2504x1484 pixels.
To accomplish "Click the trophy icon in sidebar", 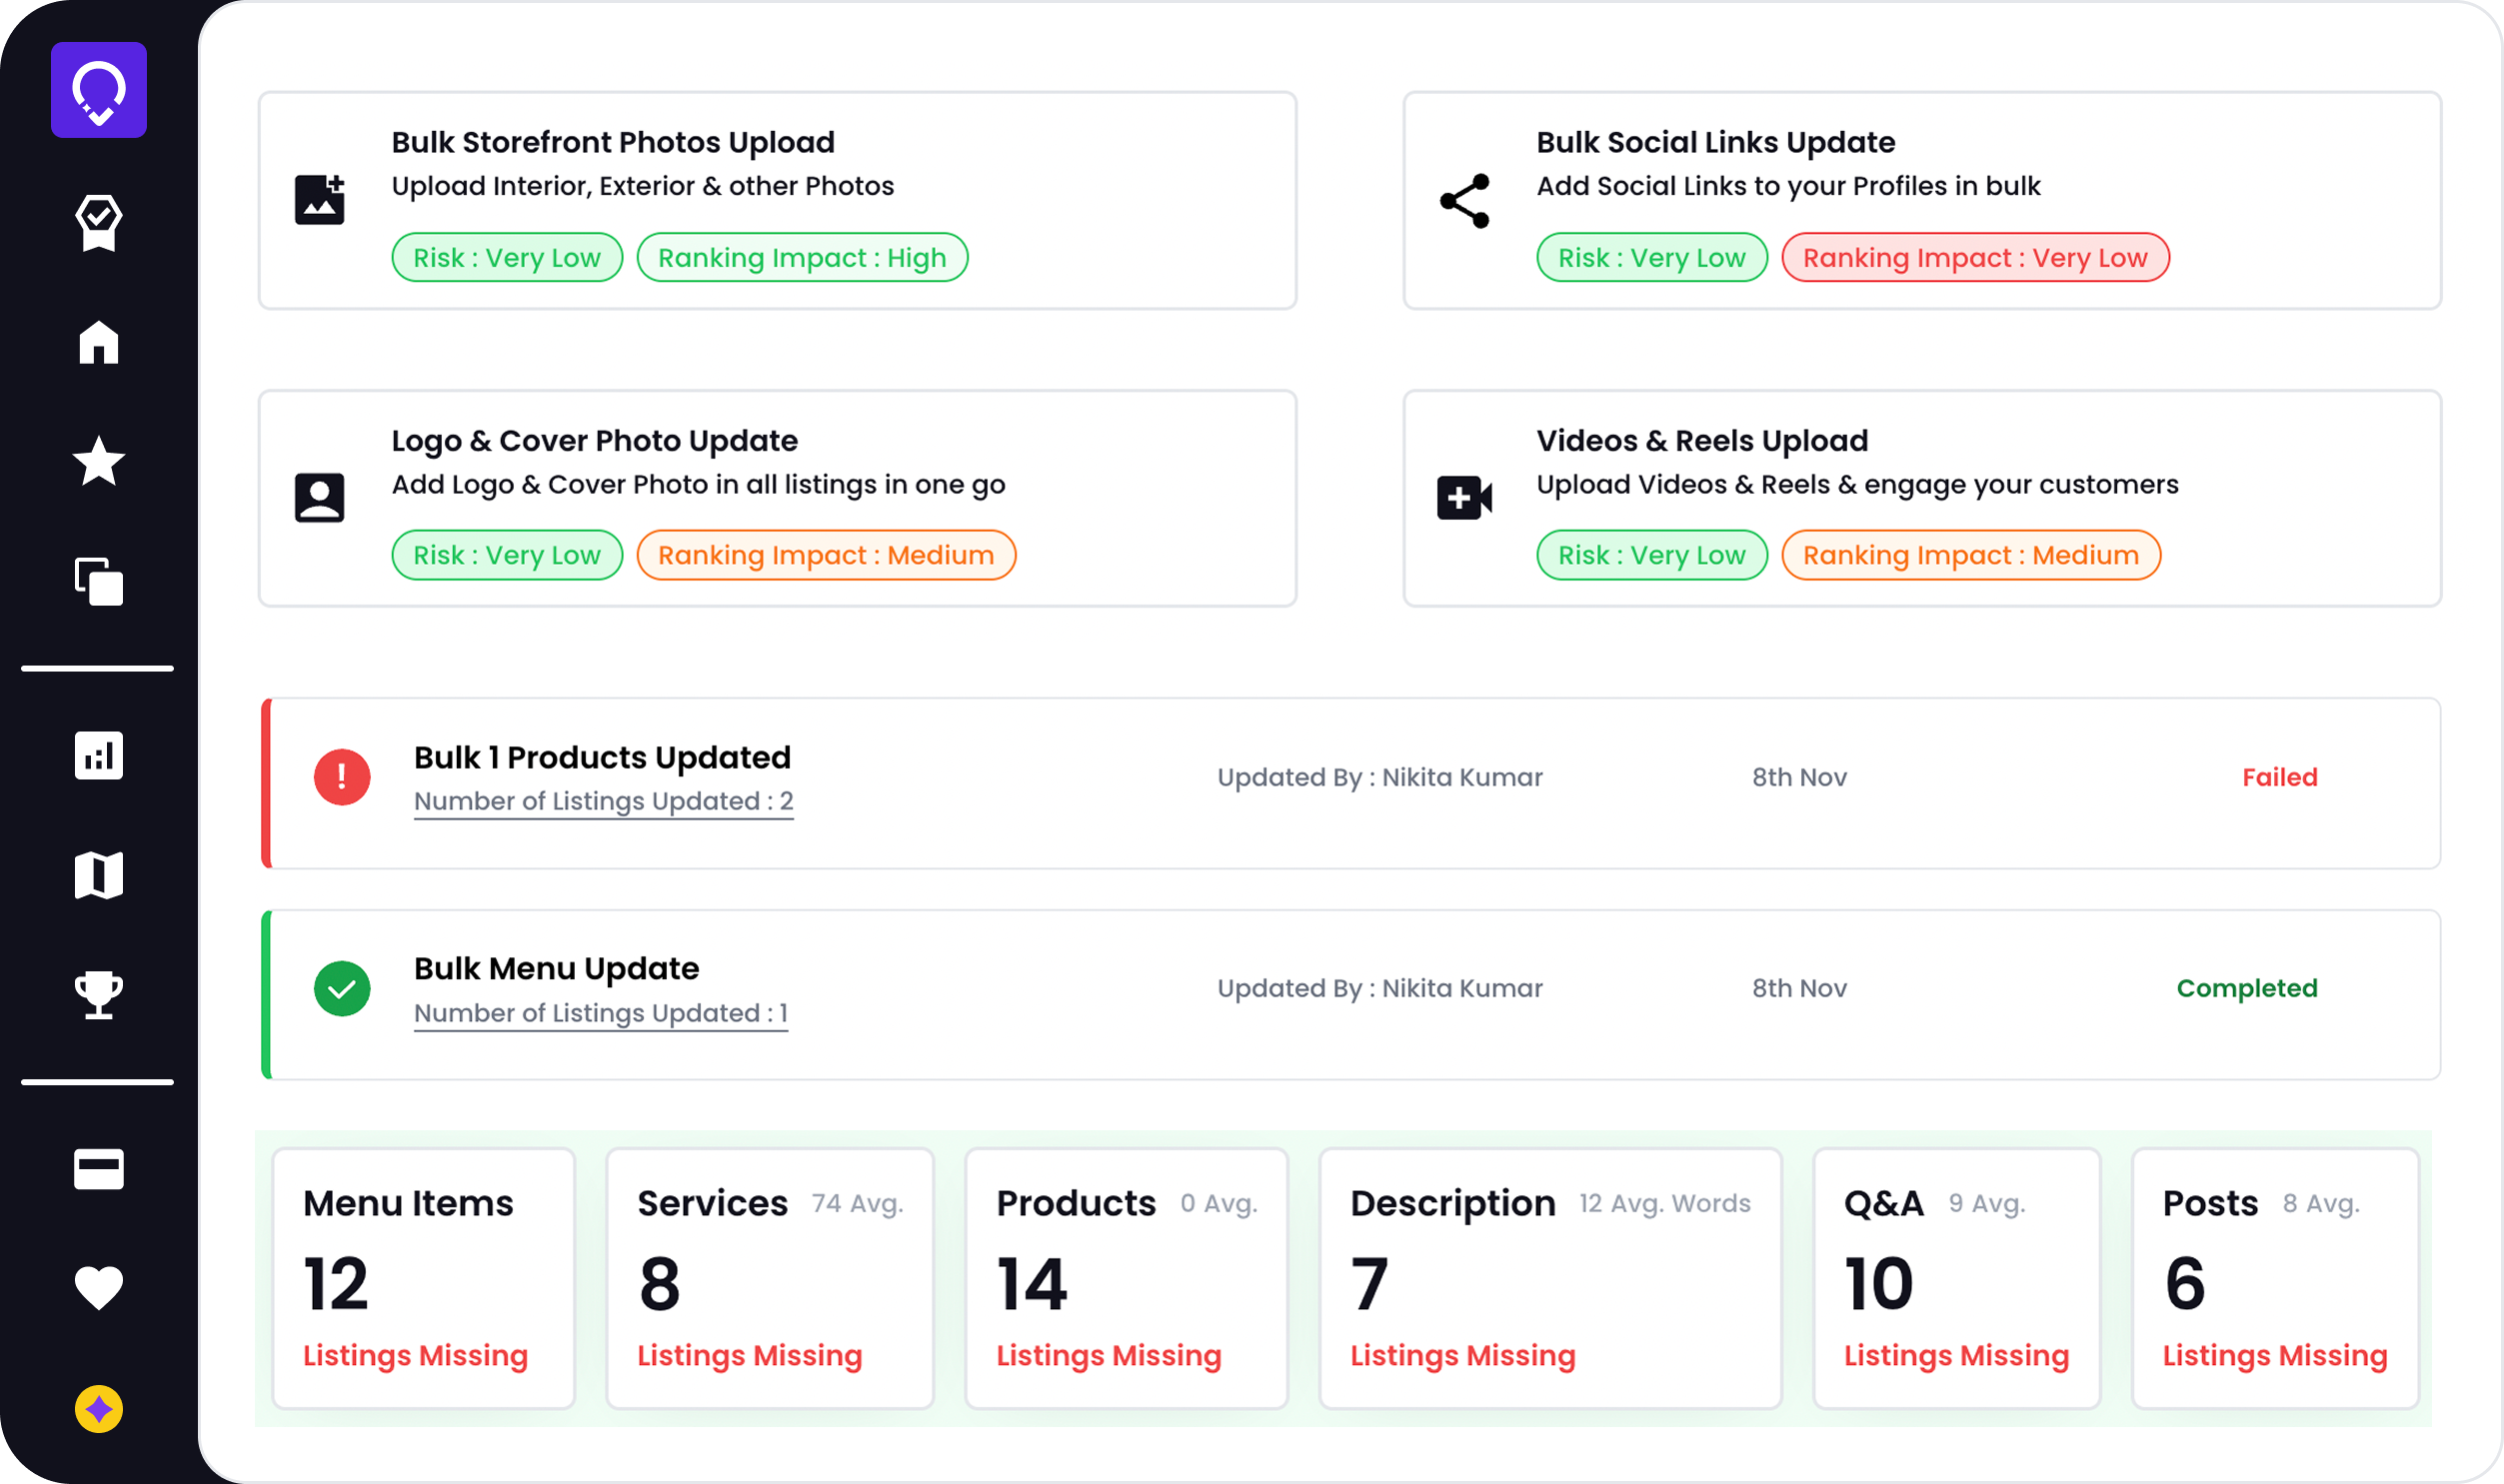I will point(98,994).
